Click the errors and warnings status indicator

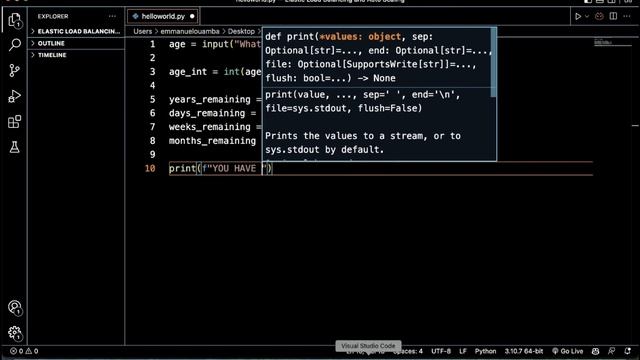[24, 351]
